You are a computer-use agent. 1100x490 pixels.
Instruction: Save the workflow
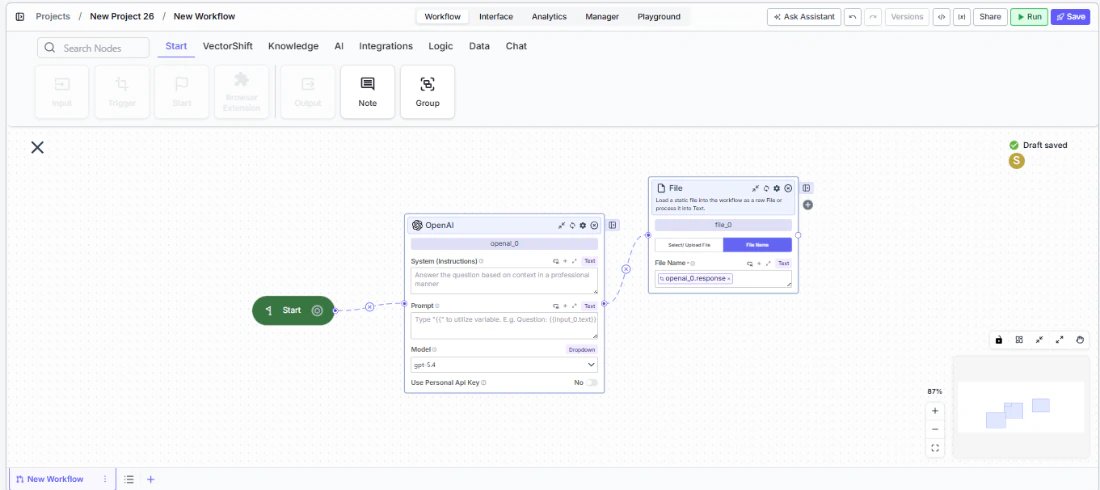pos(1071,17)
